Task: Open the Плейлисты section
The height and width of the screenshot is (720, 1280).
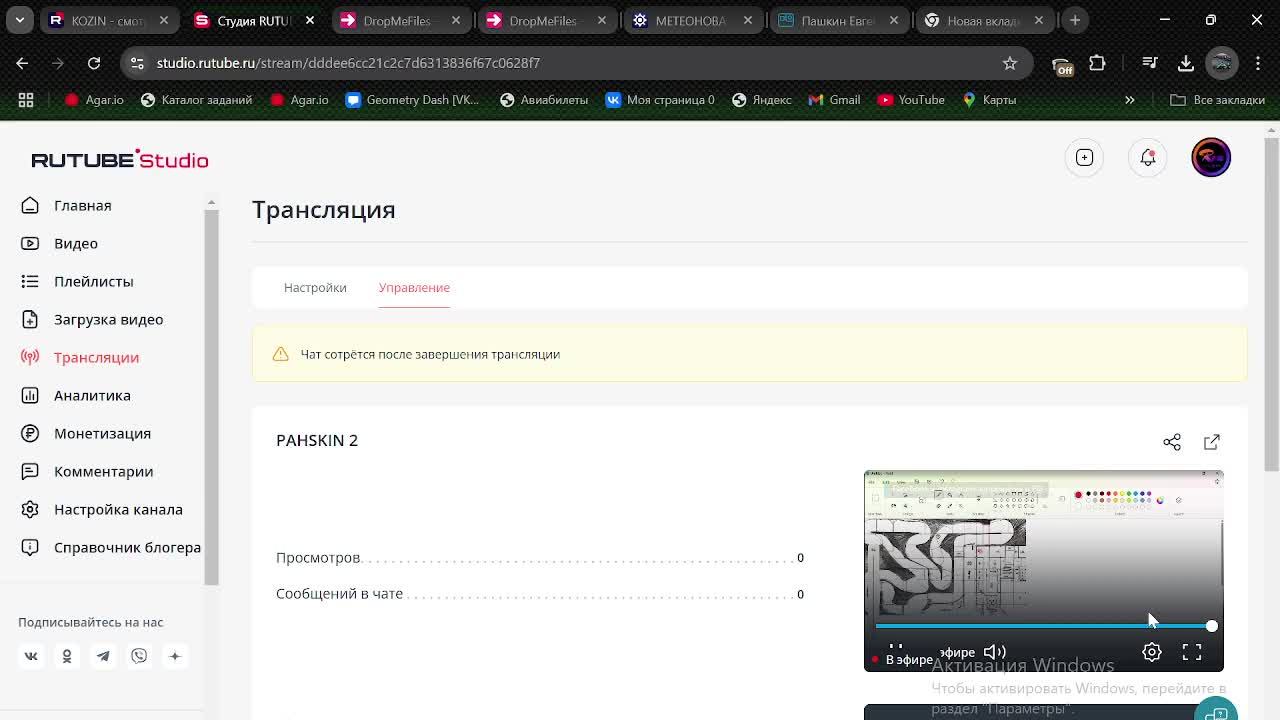Action: point(77,281)
